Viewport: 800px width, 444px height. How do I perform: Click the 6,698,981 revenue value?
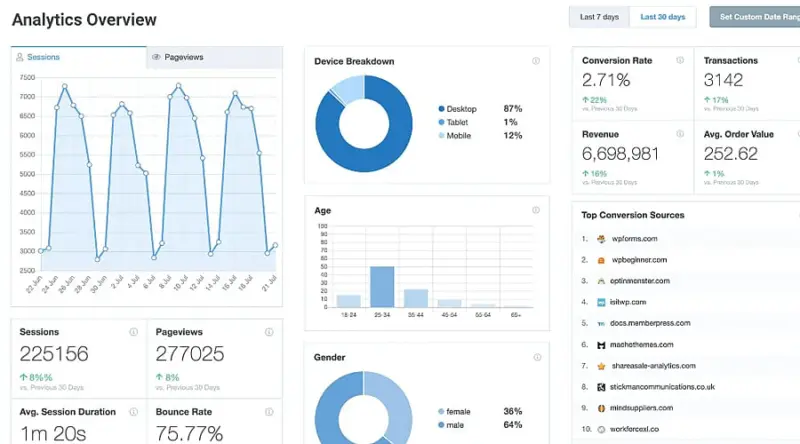click(x=620, y=154)
